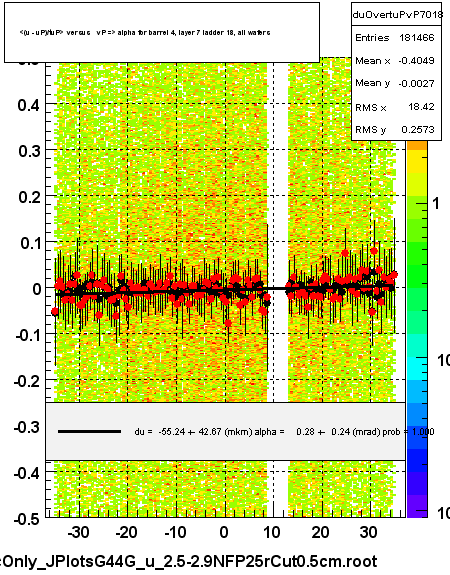Viewport: 450px width, 575px height.
Task: Click the y-axis label -0.4
Action: (x=28, y=473)
